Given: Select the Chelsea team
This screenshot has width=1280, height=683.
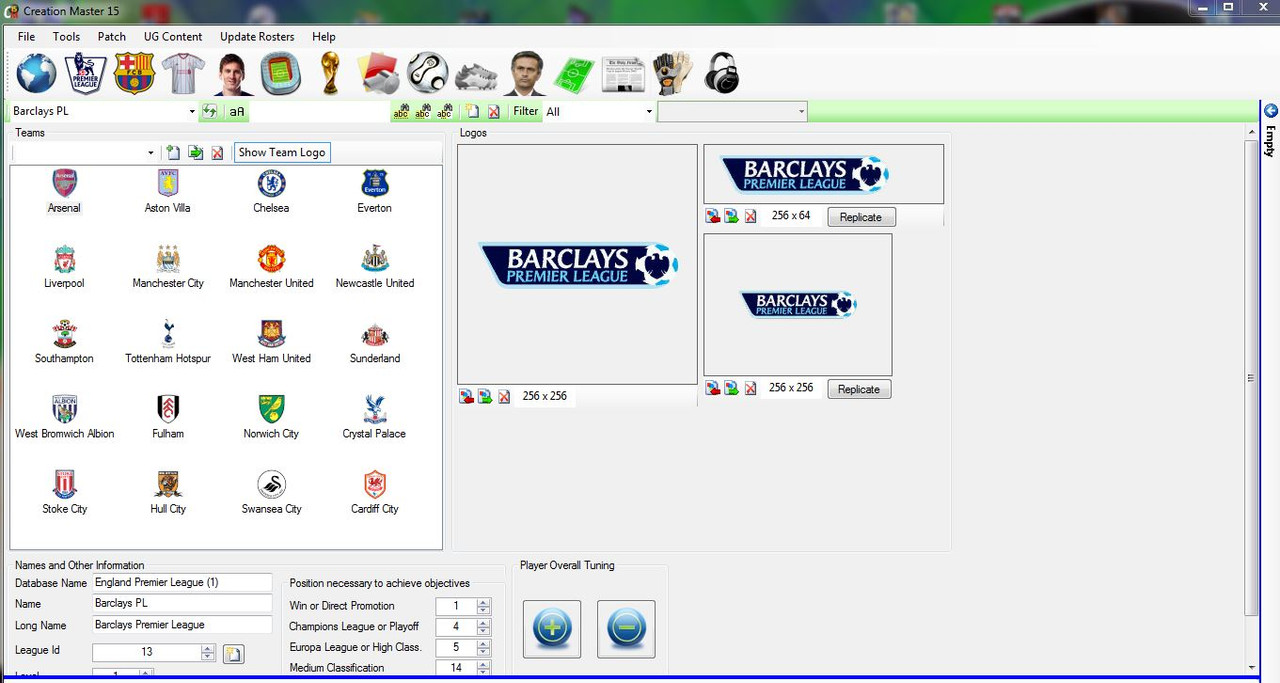Looking at the screenshot, I should [271, 193].
